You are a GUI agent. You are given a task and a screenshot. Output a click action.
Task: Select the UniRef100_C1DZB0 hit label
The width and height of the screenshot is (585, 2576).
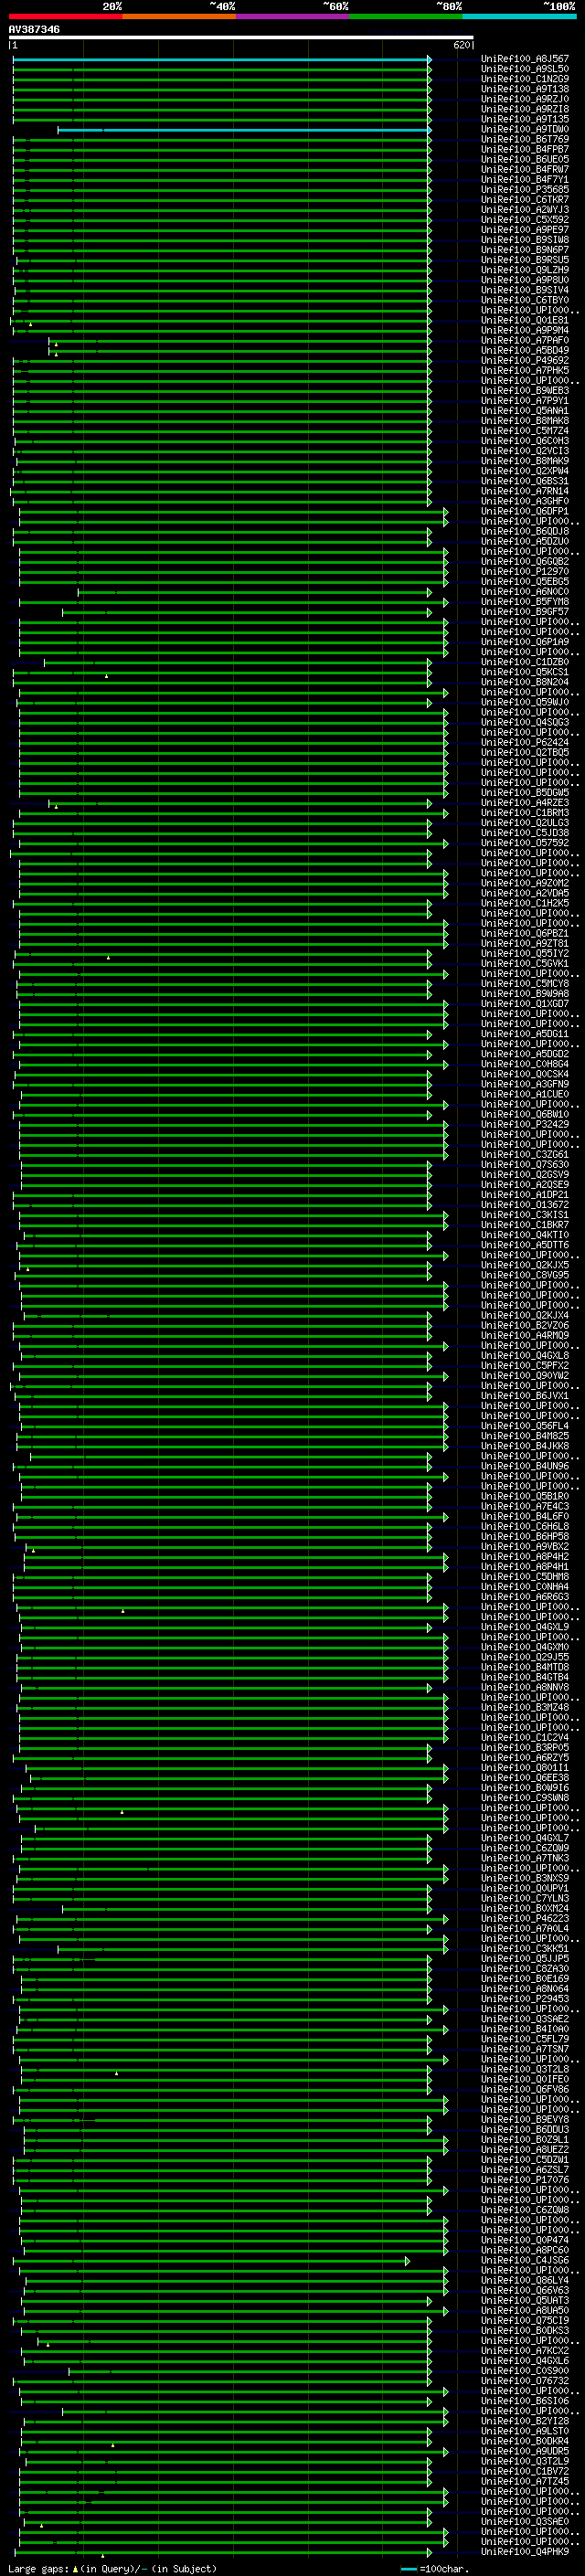pyautogui.click(x=525, y=662)
